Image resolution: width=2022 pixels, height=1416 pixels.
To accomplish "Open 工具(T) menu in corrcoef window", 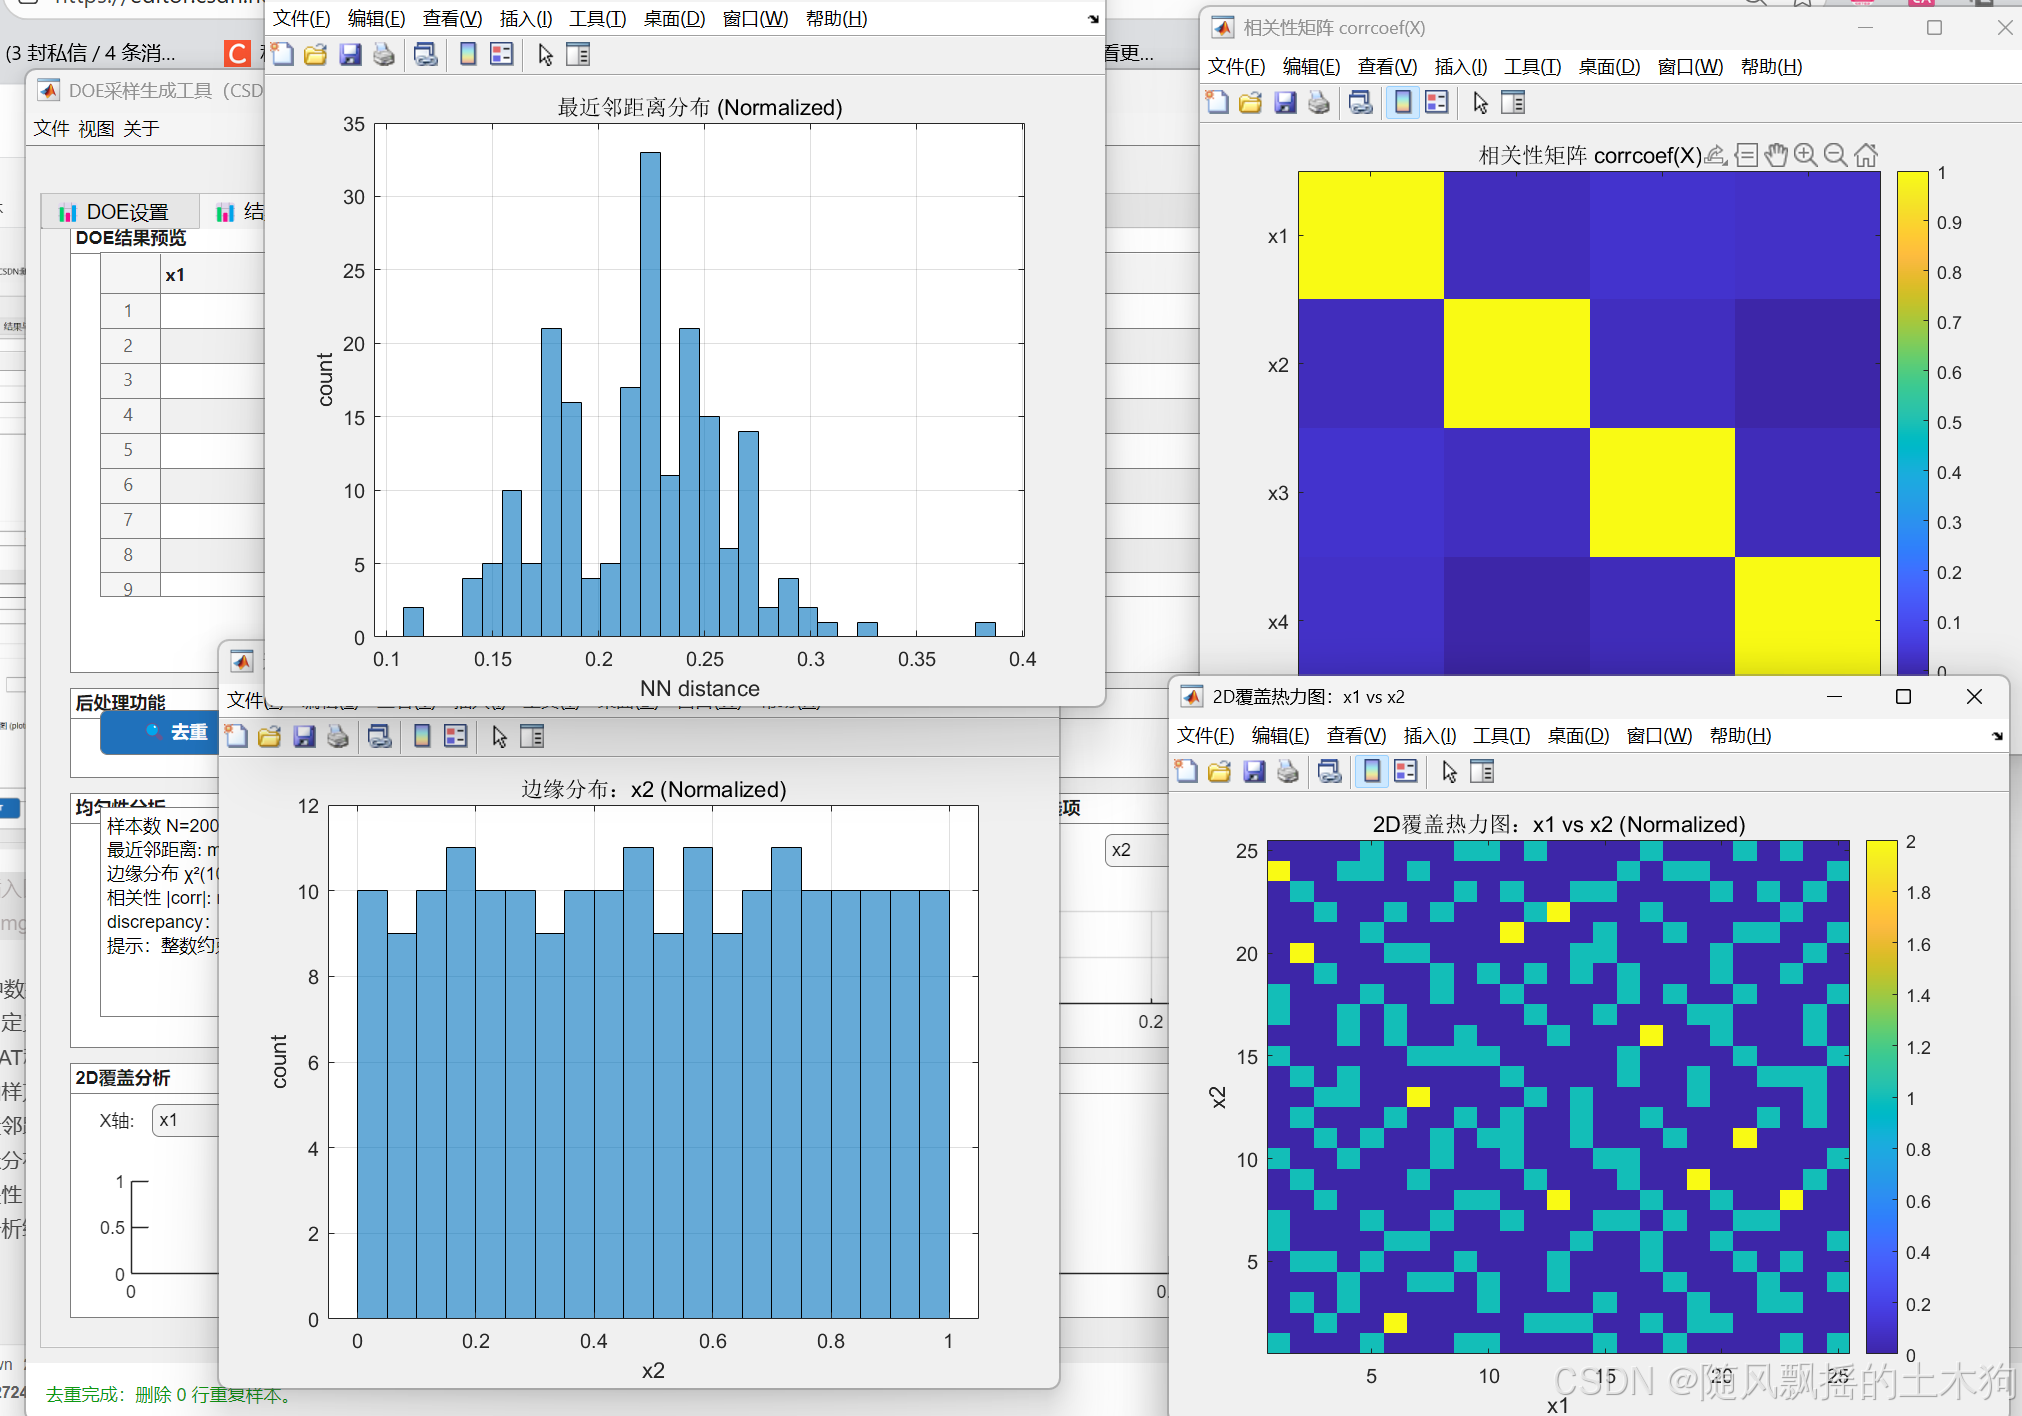I will [x=1532, y=67].
